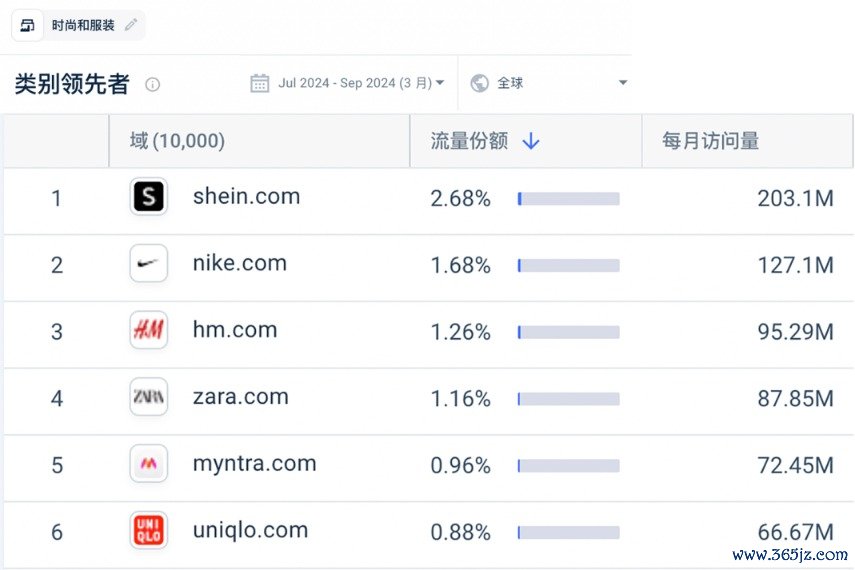The height and width of the screenshot is (570, 855).
Task: Click the category industry icon beside 时尚和服装
Action: point(27,25)
